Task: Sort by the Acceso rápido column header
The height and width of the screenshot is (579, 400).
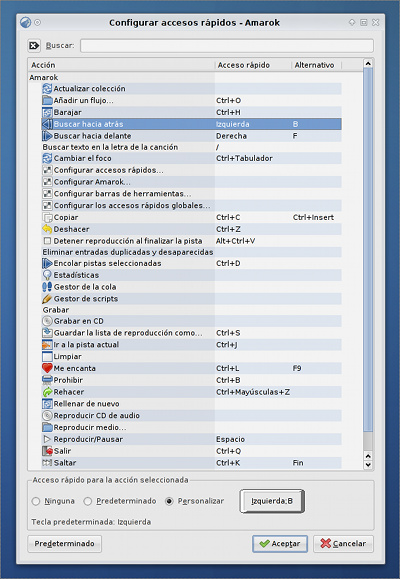Action: coord(253,65)
